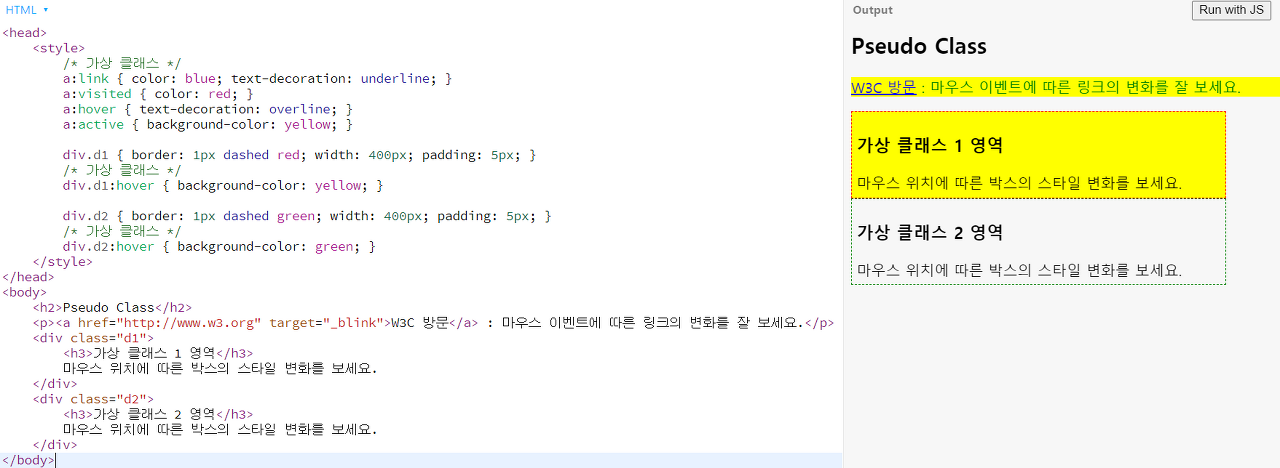This screenshot has height=468, width=1280.
Task: Open the HTML panel dropdown
Action: pos(27,9)
